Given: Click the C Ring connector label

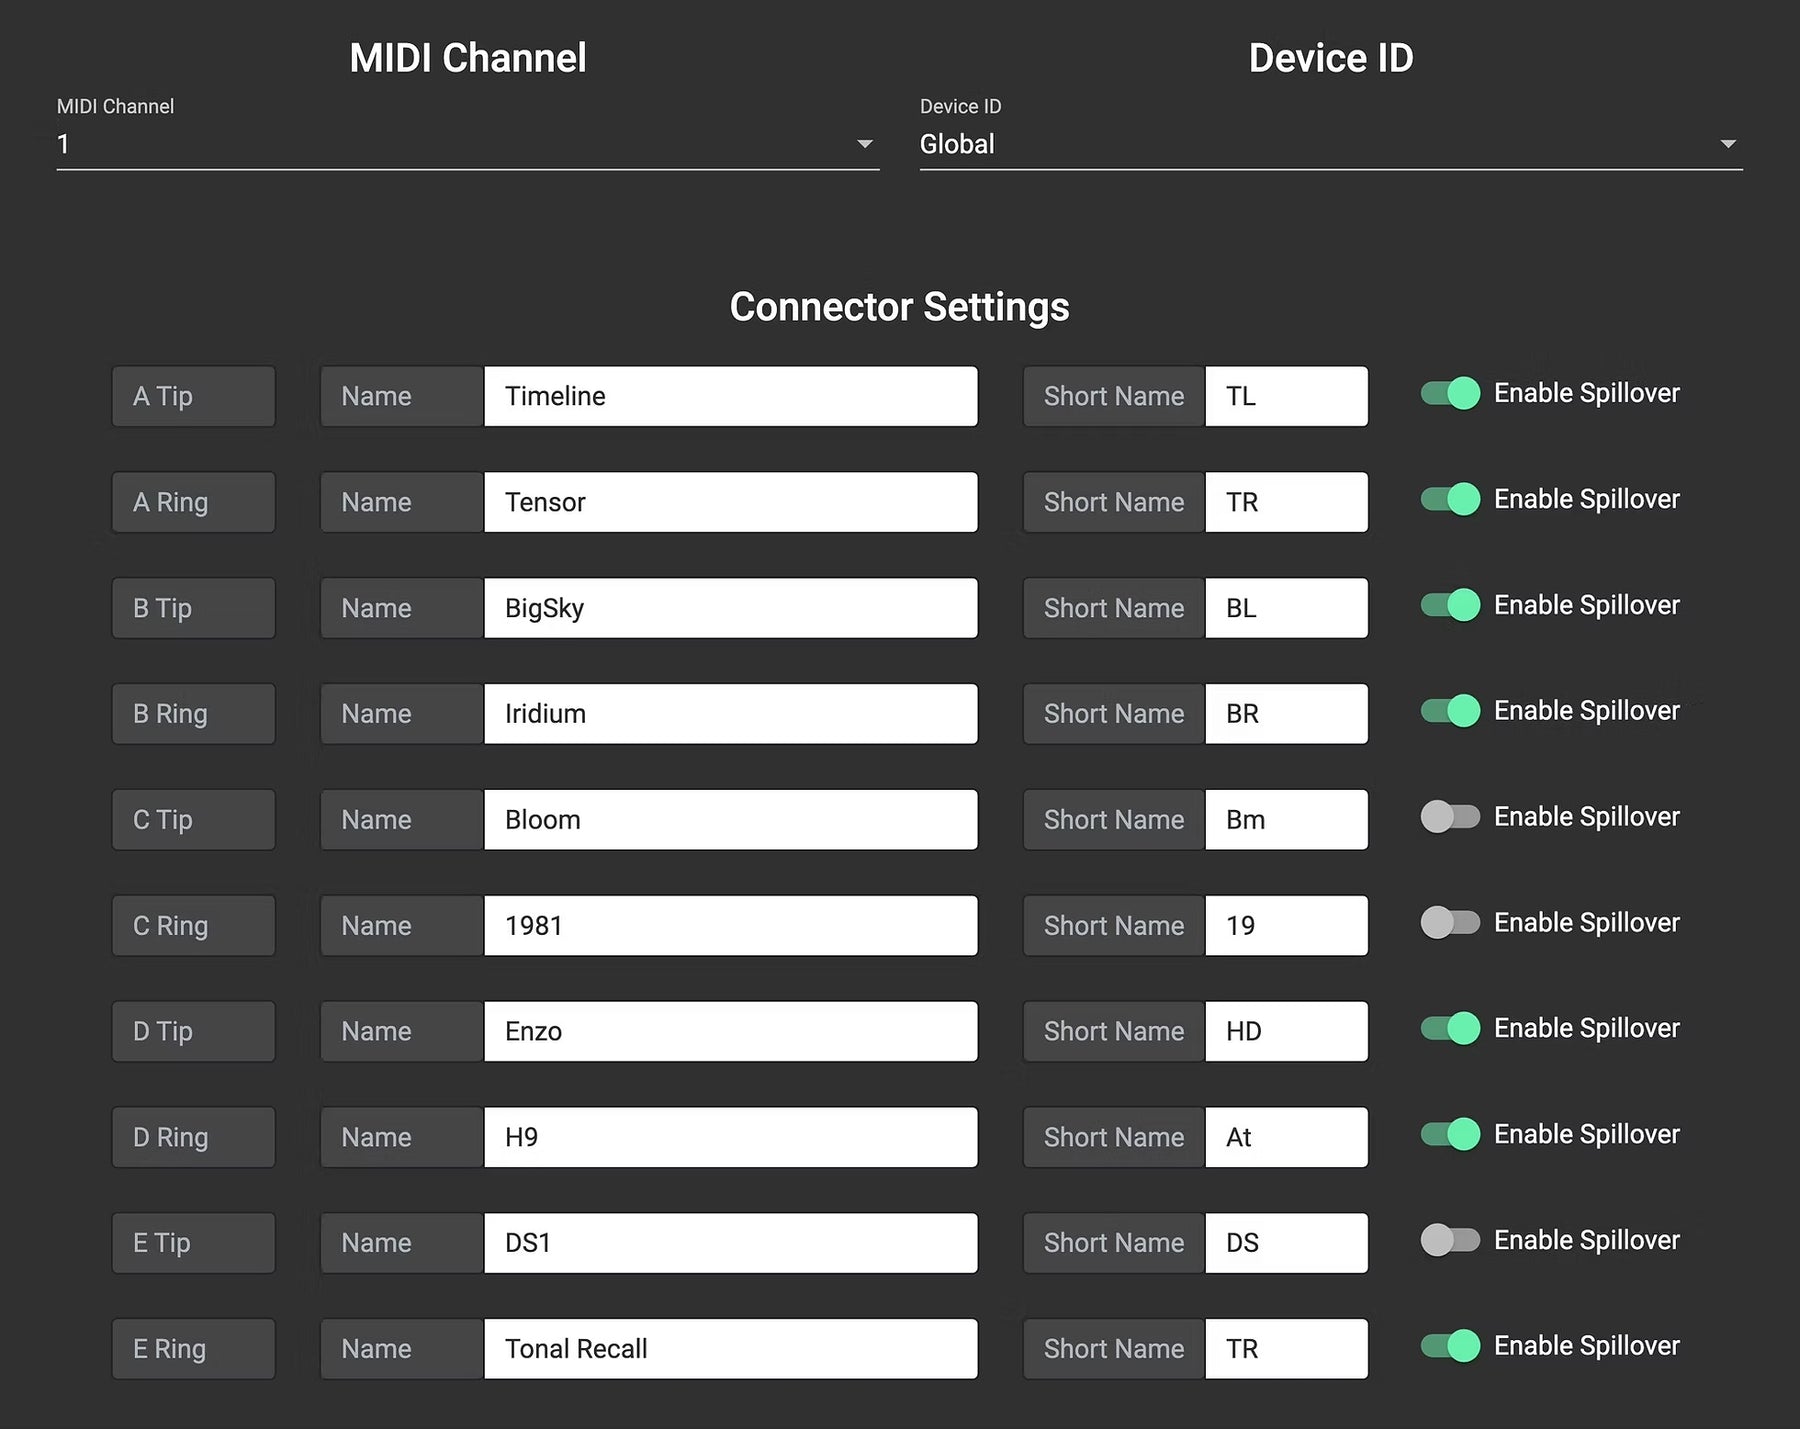Looking at the screenshot, I should pyautogui.click(x=193, y=926).
